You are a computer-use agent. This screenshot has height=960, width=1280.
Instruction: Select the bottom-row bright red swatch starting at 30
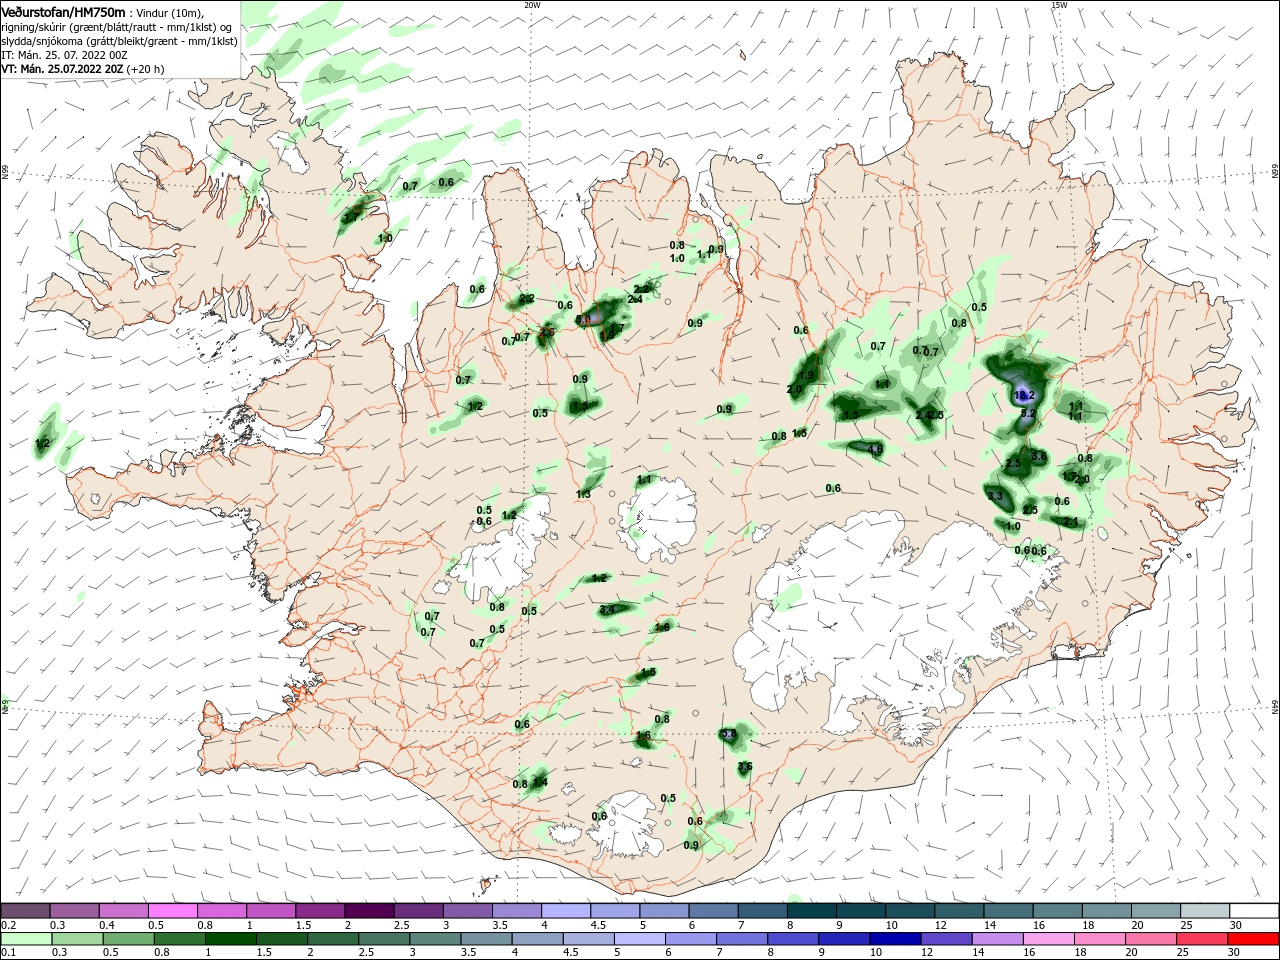(1253, 938)
